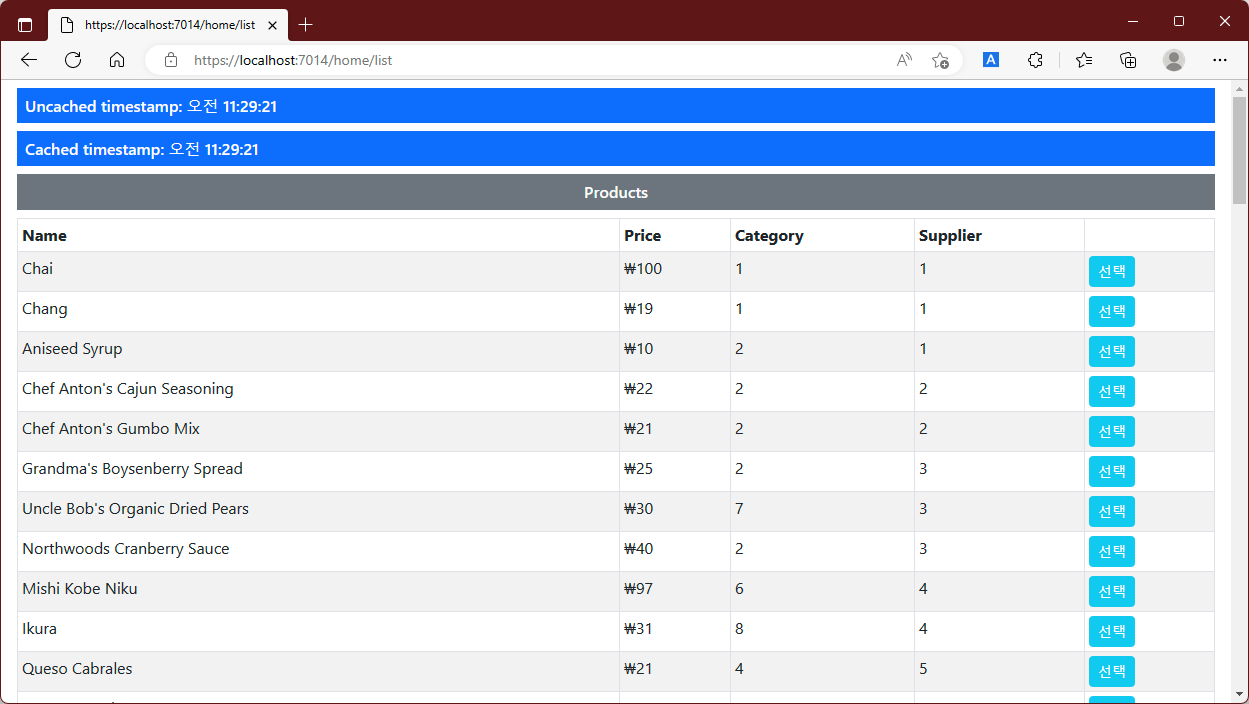Image resolution: width=1249 pixels, height=704 pixels.
Task: Select Chef Anton's Cajun Seasoning row button
Action: click(x=1112, y=391)
